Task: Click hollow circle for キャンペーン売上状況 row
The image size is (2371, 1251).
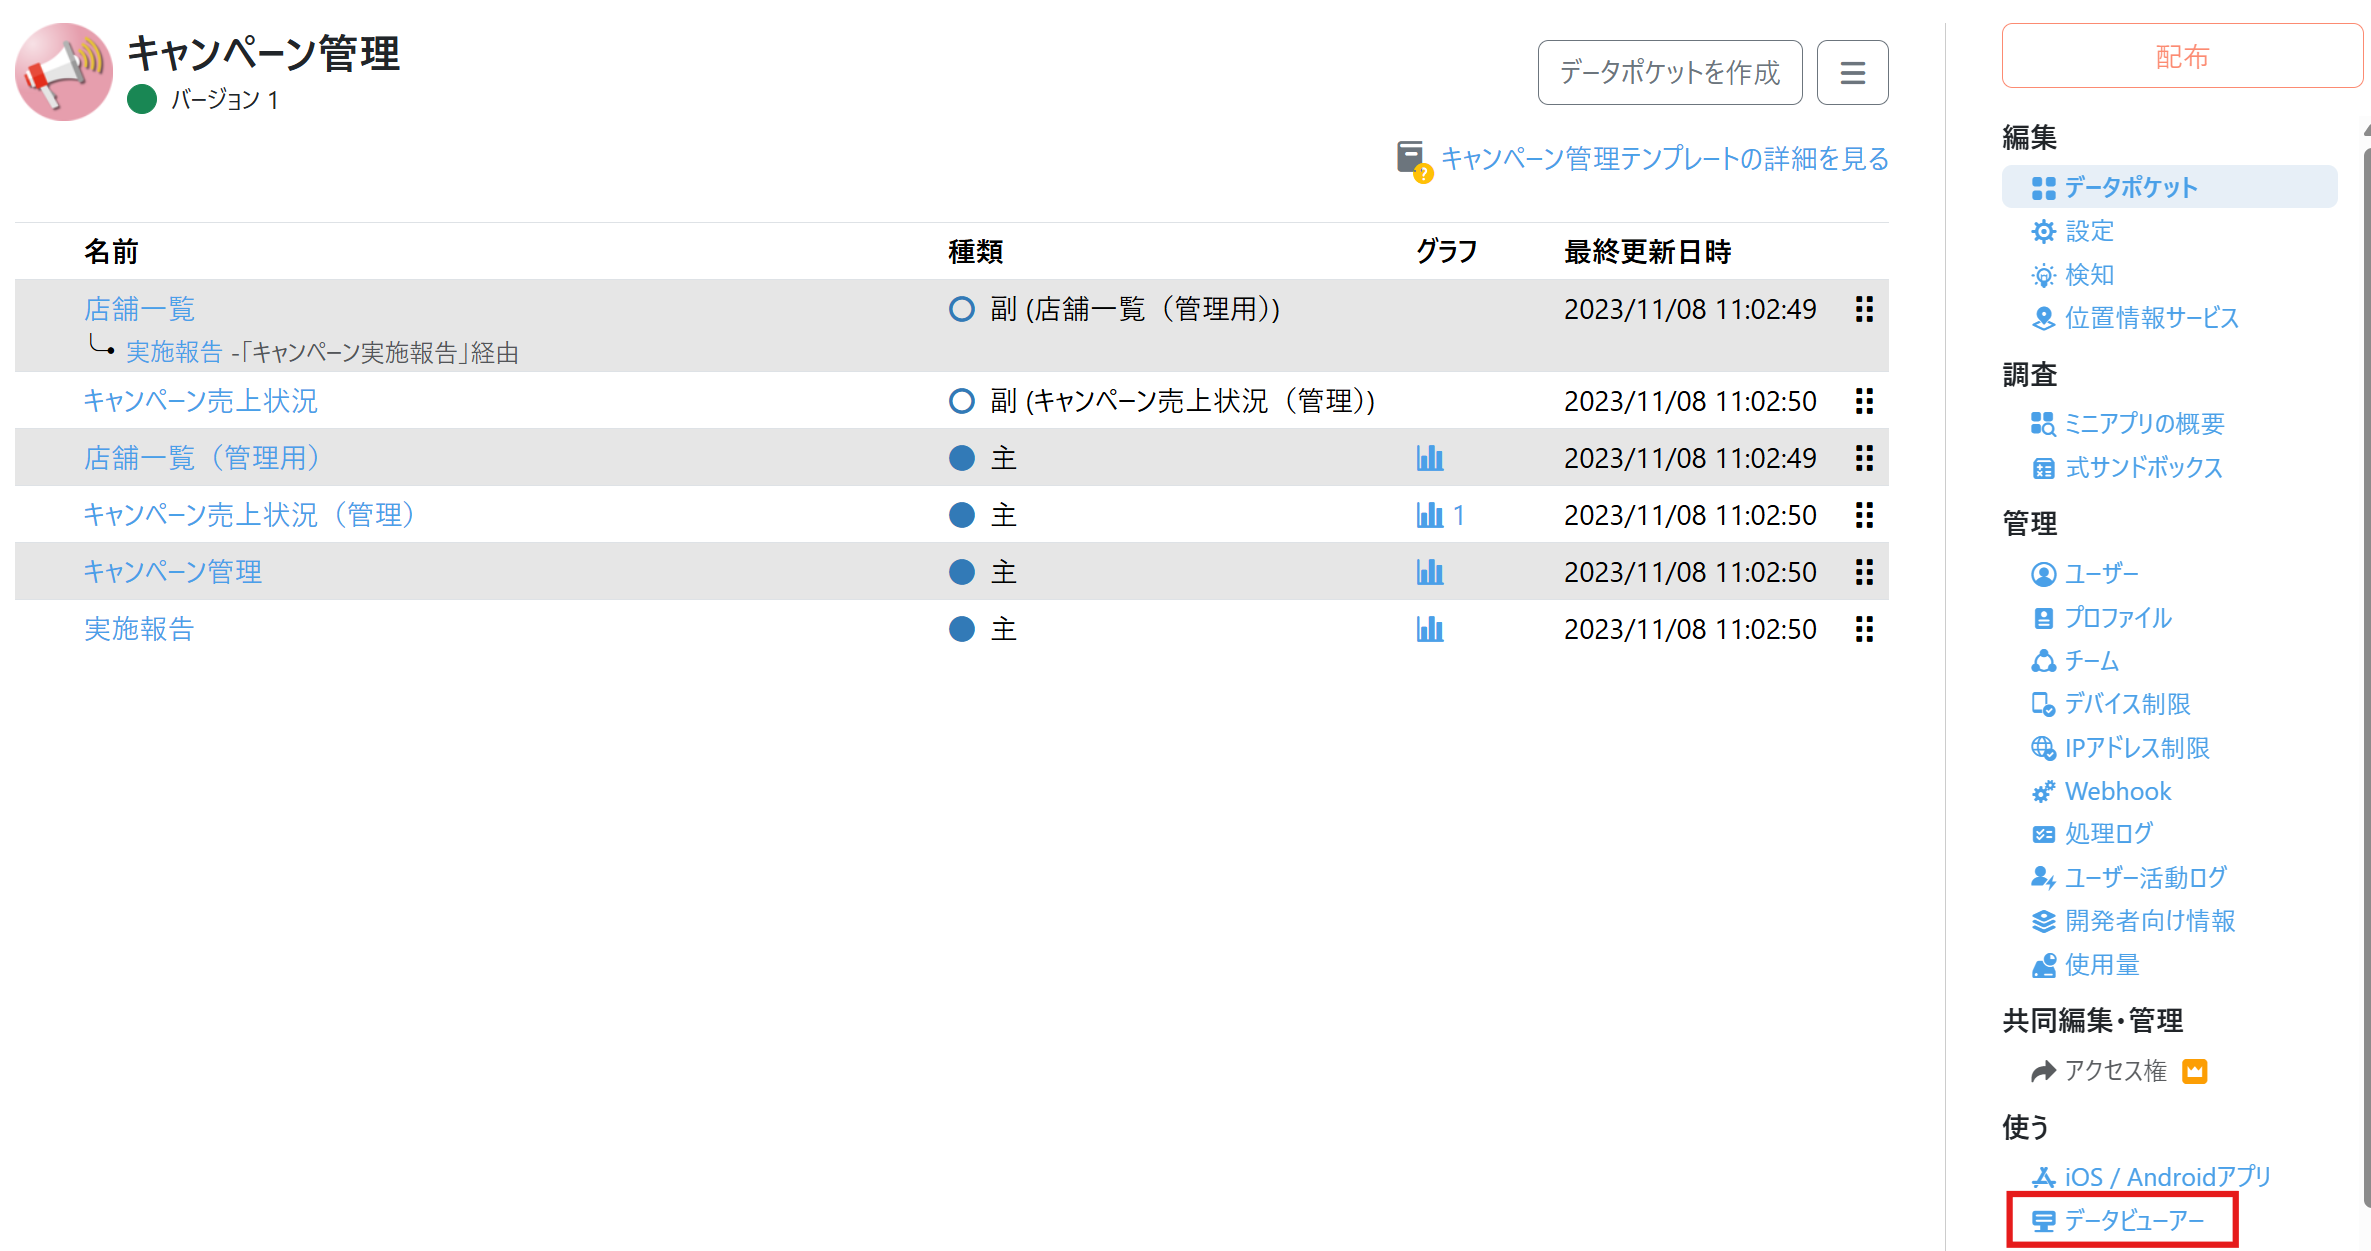Action: click(961, 401)
